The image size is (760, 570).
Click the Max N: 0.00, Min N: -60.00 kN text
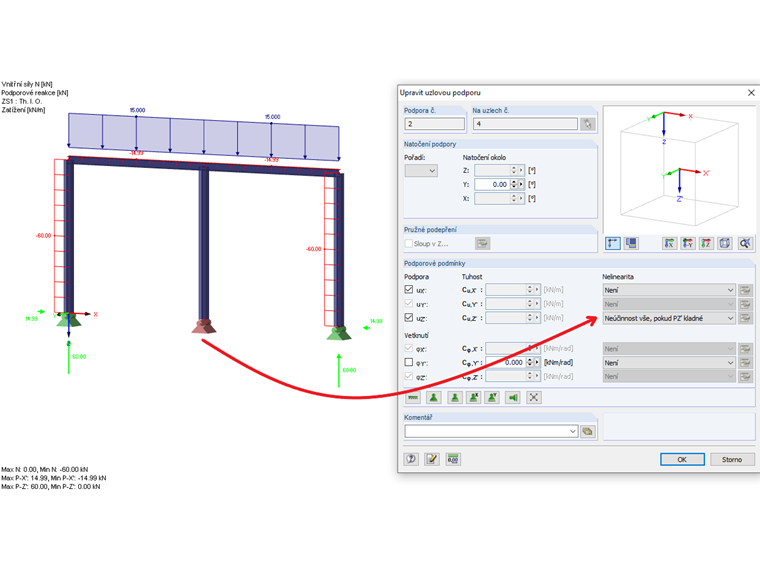tap(45, 470)
